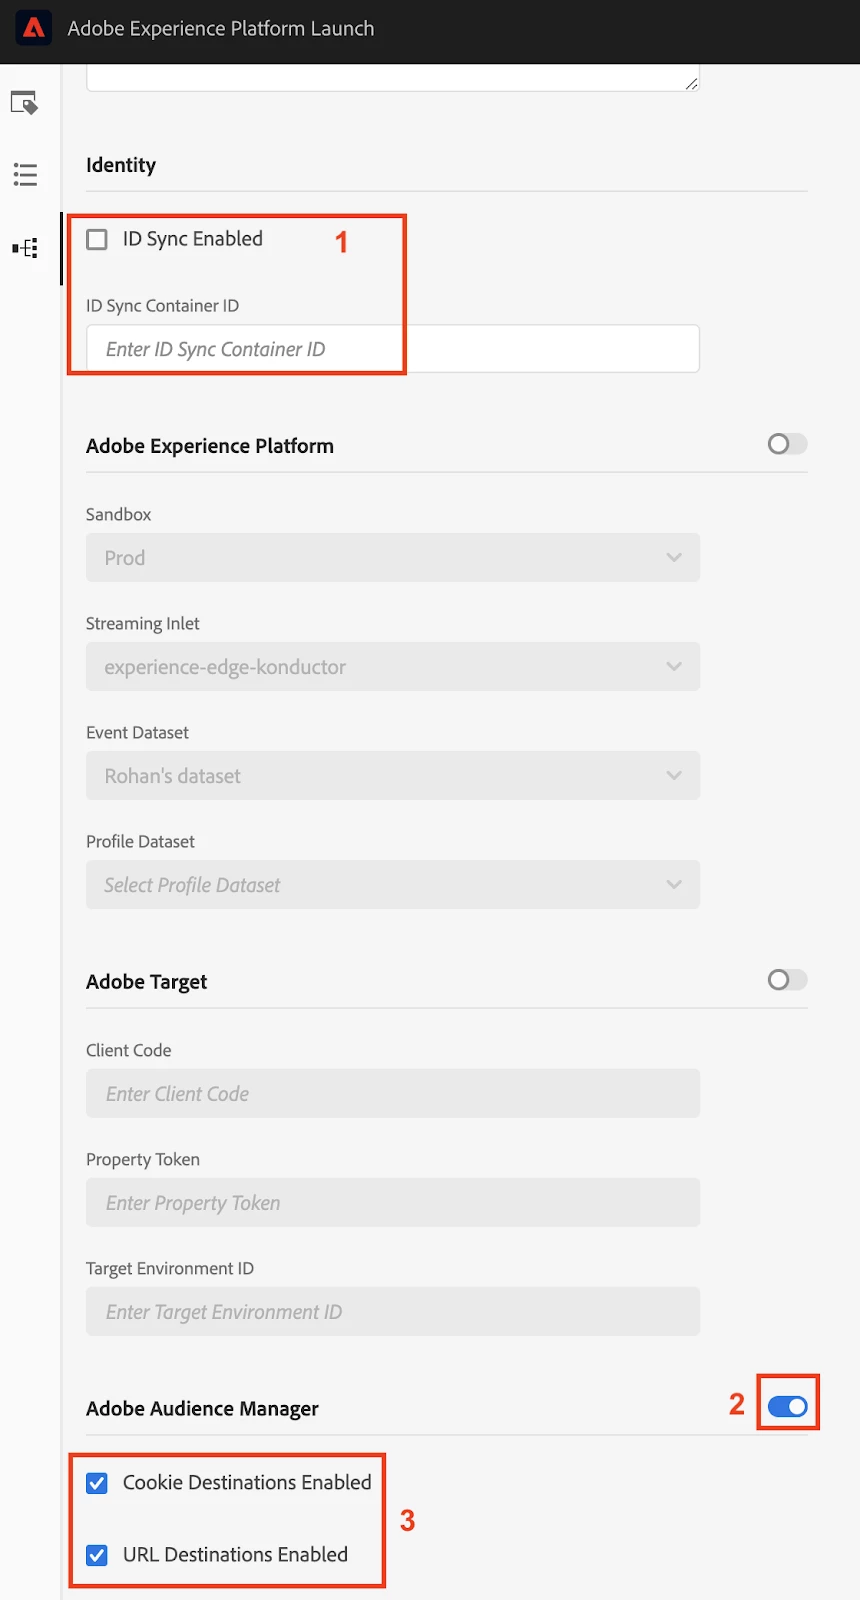860x1600 pixels.
Task: Turn on the Adobe Target toggle
Action: pyautogui.click(x=787, y=980)
